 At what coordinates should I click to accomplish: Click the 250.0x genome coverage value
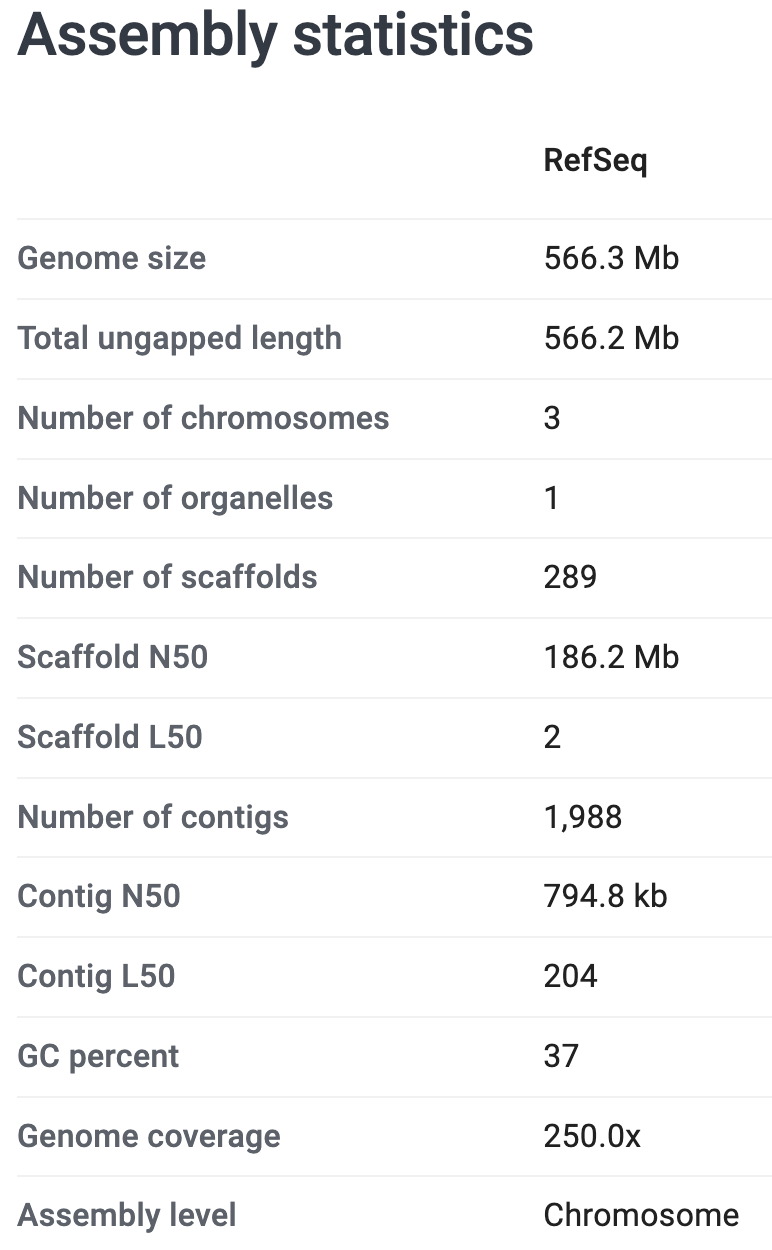pyautogui.click(x=592, y=1136)
